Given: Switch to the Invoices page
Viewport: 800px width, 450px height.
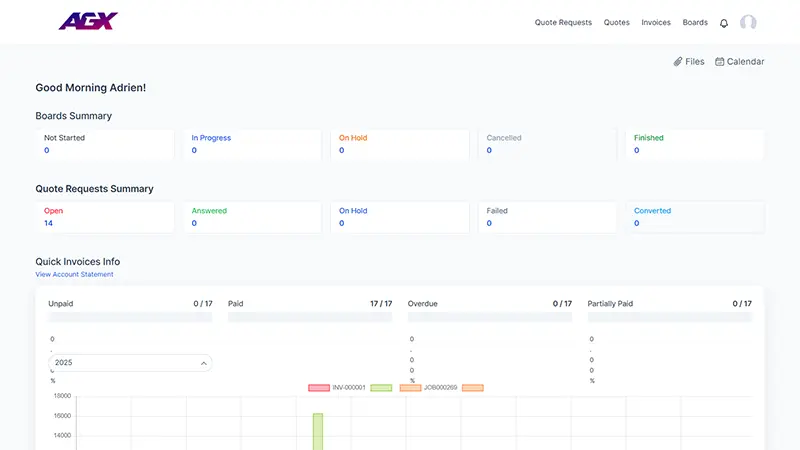Looking at the screenshot, I should click(x=656, y=22).
